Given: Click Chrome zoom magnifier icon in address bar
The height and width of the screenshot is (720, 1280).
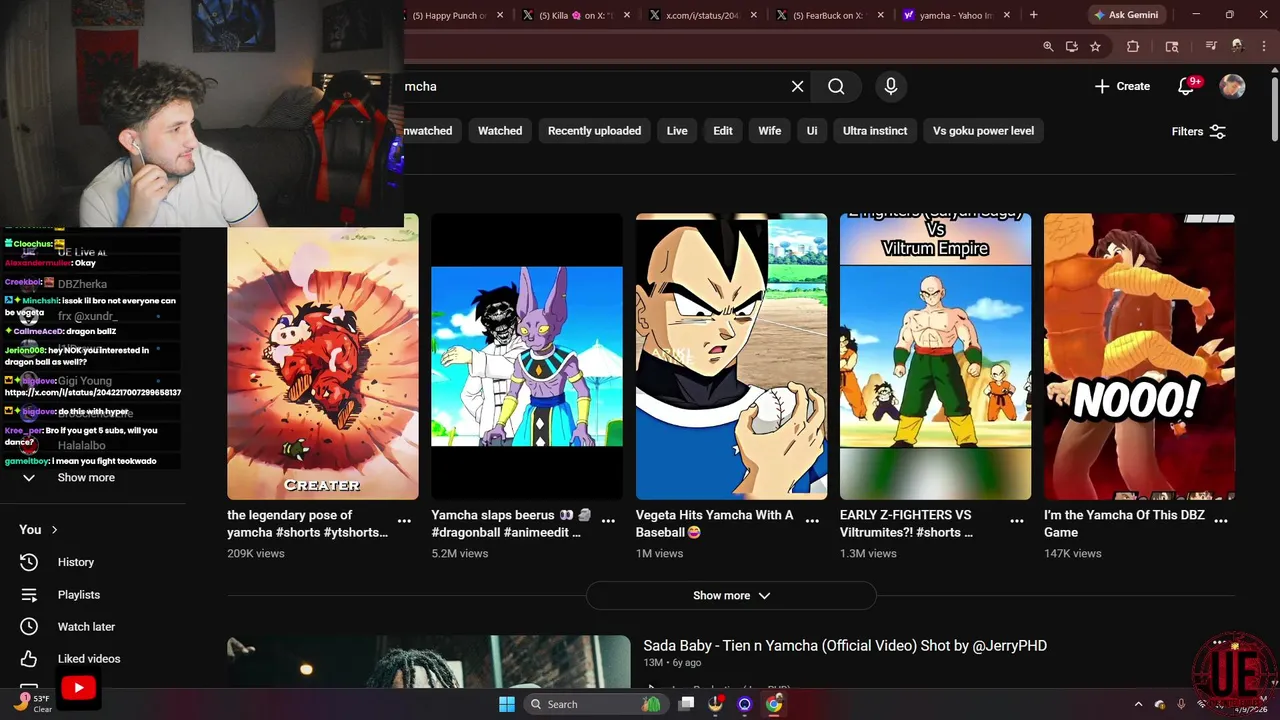Looking at the screenshot, I should pyautogui.click(x=1048, y=46).
